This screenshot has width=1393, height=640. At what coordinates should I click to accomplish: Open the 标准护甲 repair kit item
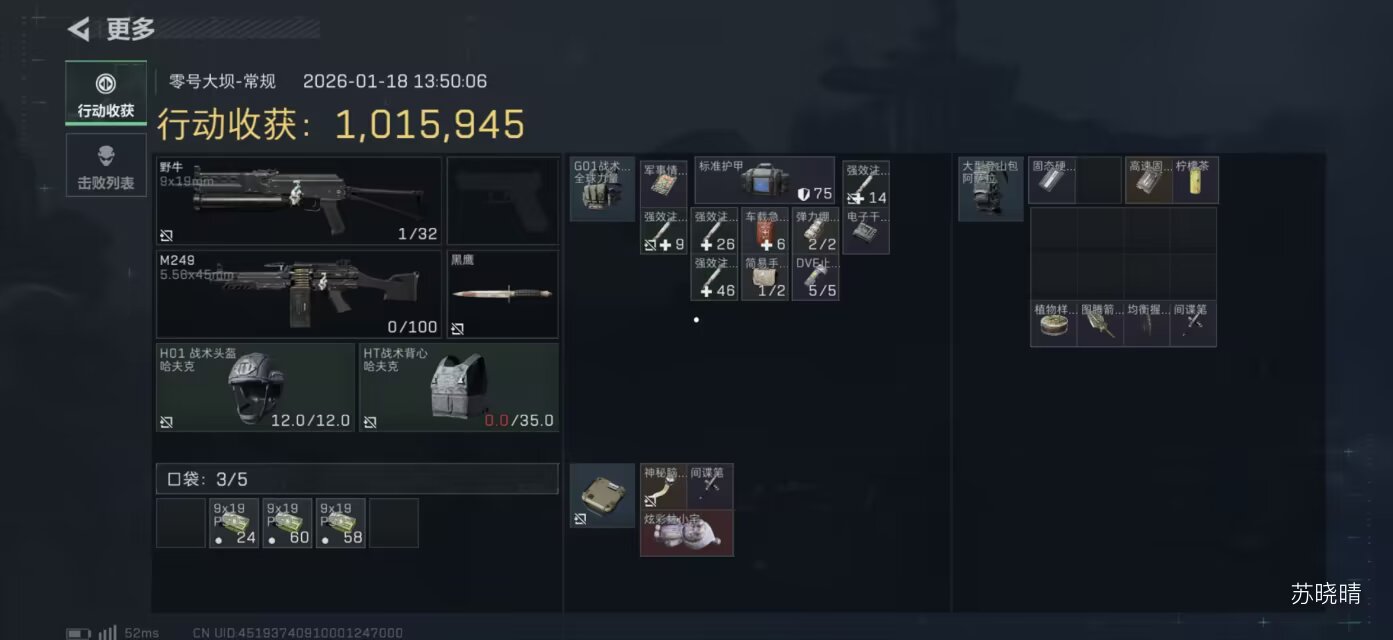(x=765, y=180)
